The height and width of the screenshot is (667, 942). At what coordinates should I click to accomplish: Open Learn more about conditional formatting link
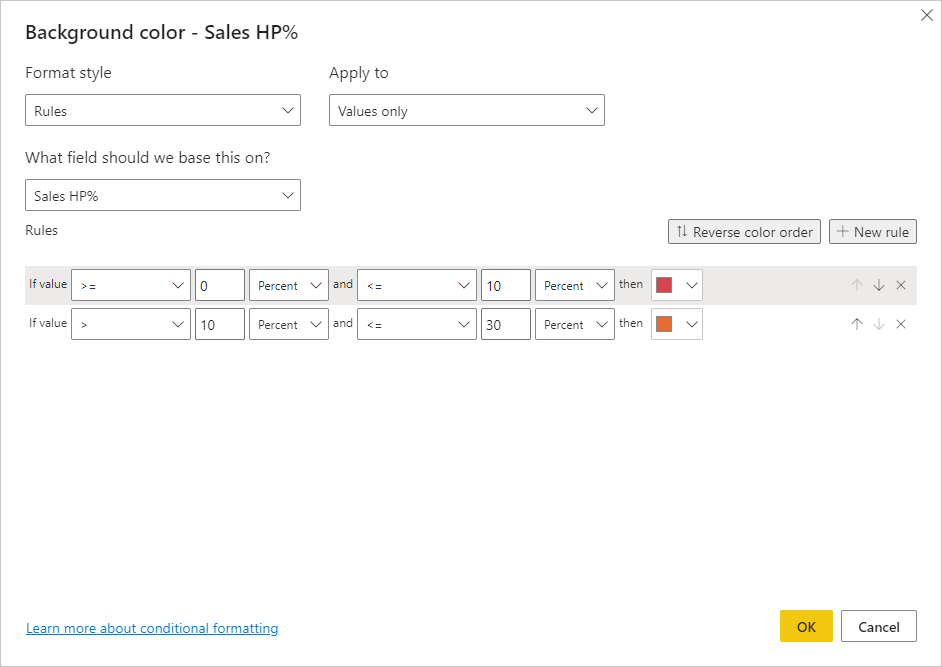click(x=152, y=628)
